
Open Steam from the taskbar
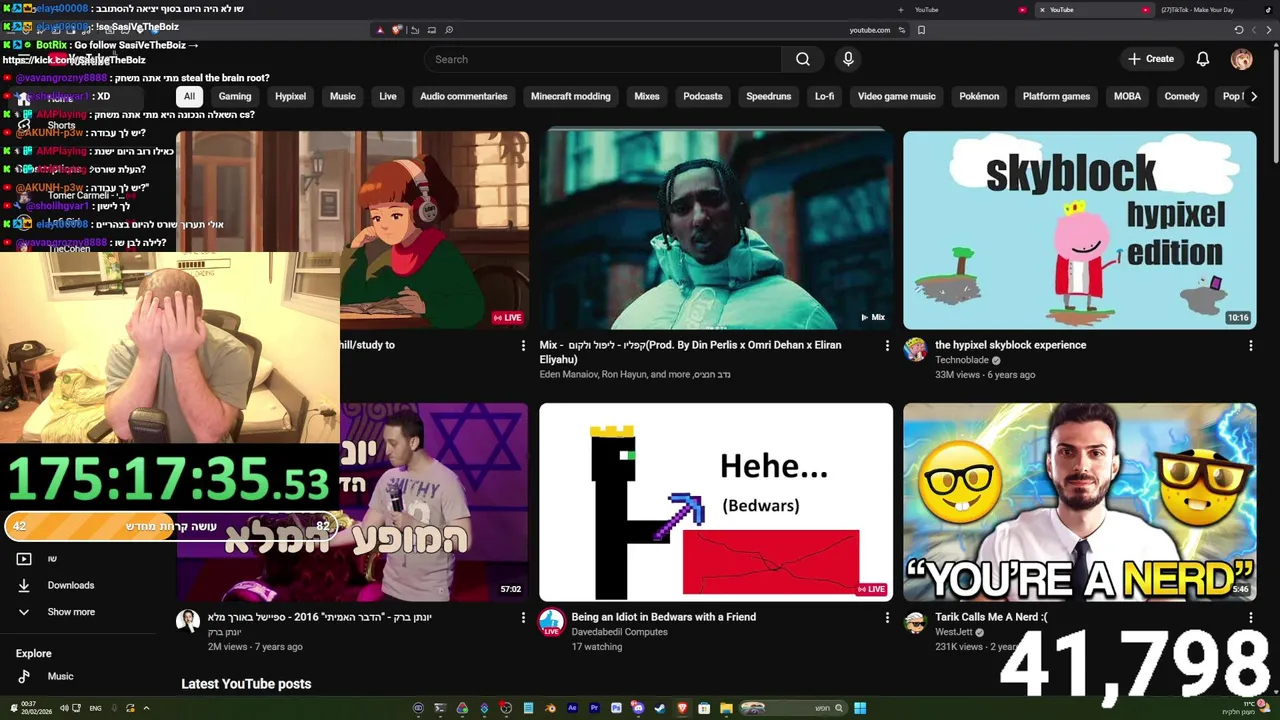660,709
